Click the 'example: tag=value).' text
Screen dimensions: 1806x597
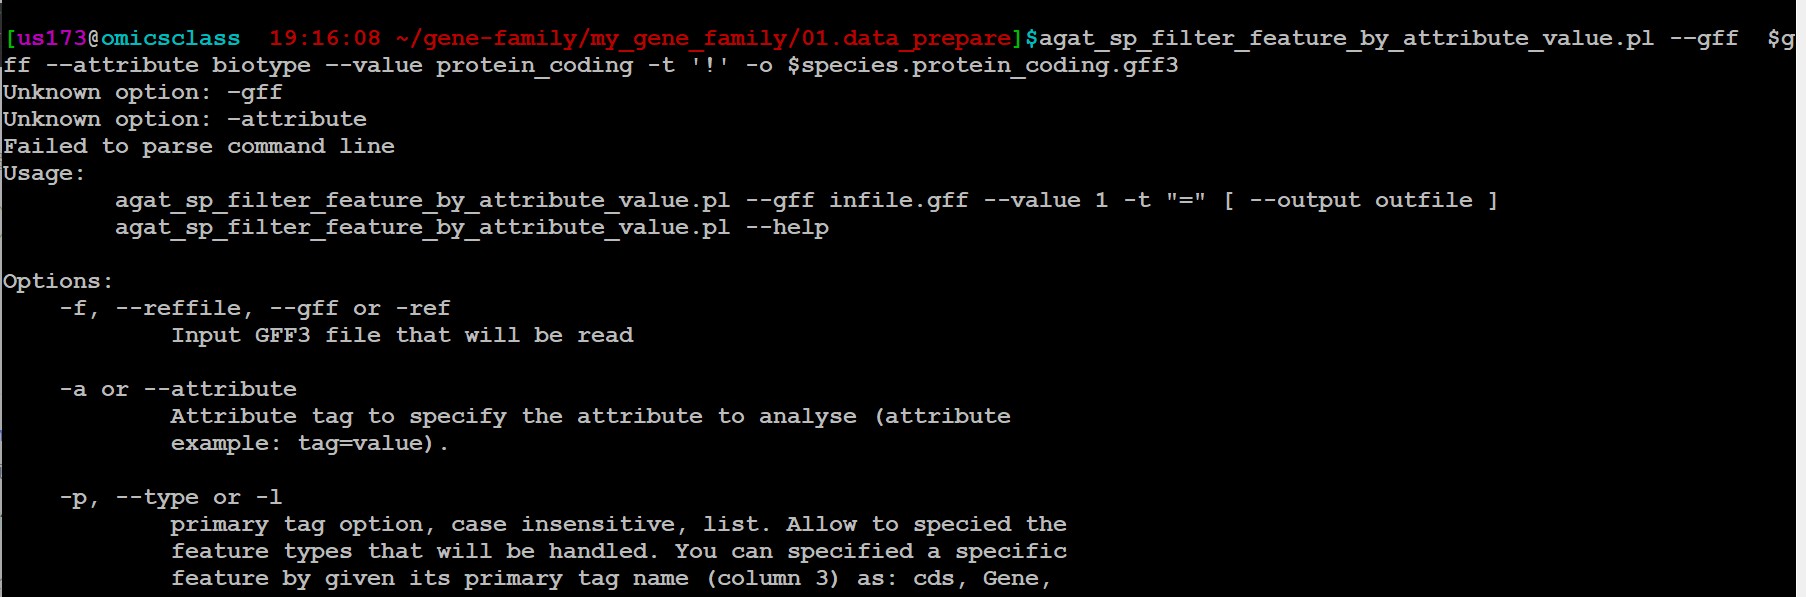(x=310, y=444)
